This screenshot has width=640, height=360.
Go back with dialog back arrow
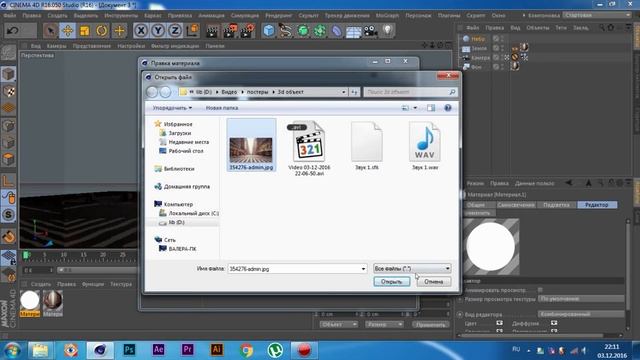point(152,92)
